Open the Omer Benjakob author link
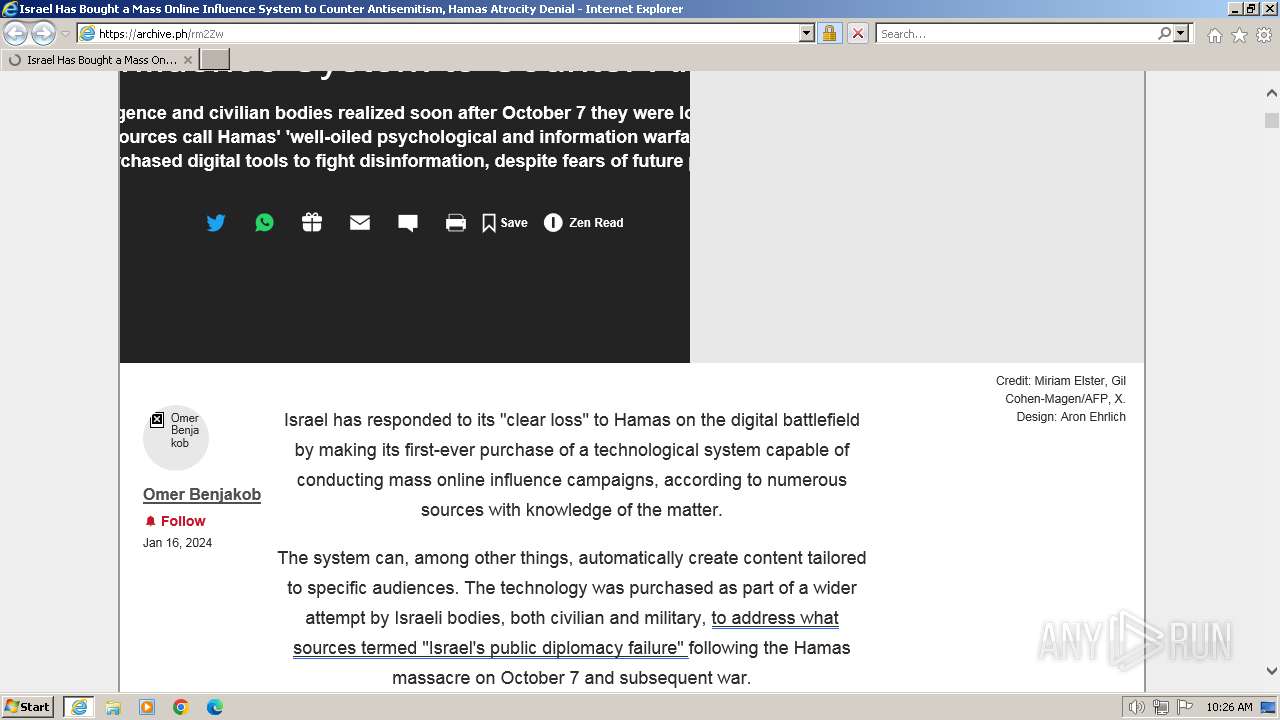 pyautogui.click(x=202, y=494)
